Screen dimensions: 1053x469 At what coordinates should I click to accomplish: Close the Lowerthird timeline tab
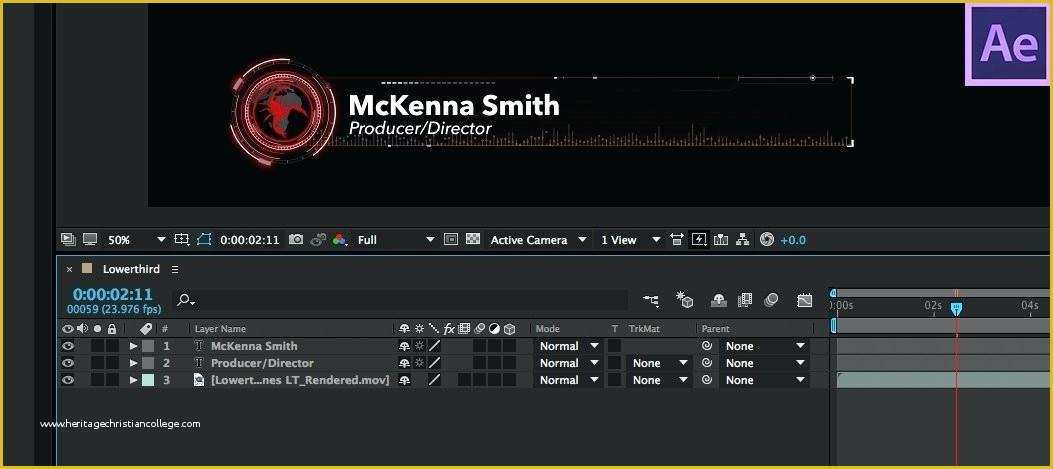pyautogui.click(x=69, y=269)
